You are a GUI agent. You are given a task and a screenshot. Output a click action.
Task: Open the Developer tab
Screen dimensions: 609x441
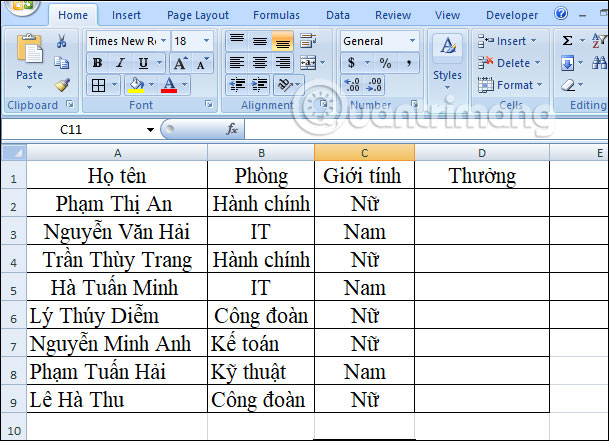512,15
